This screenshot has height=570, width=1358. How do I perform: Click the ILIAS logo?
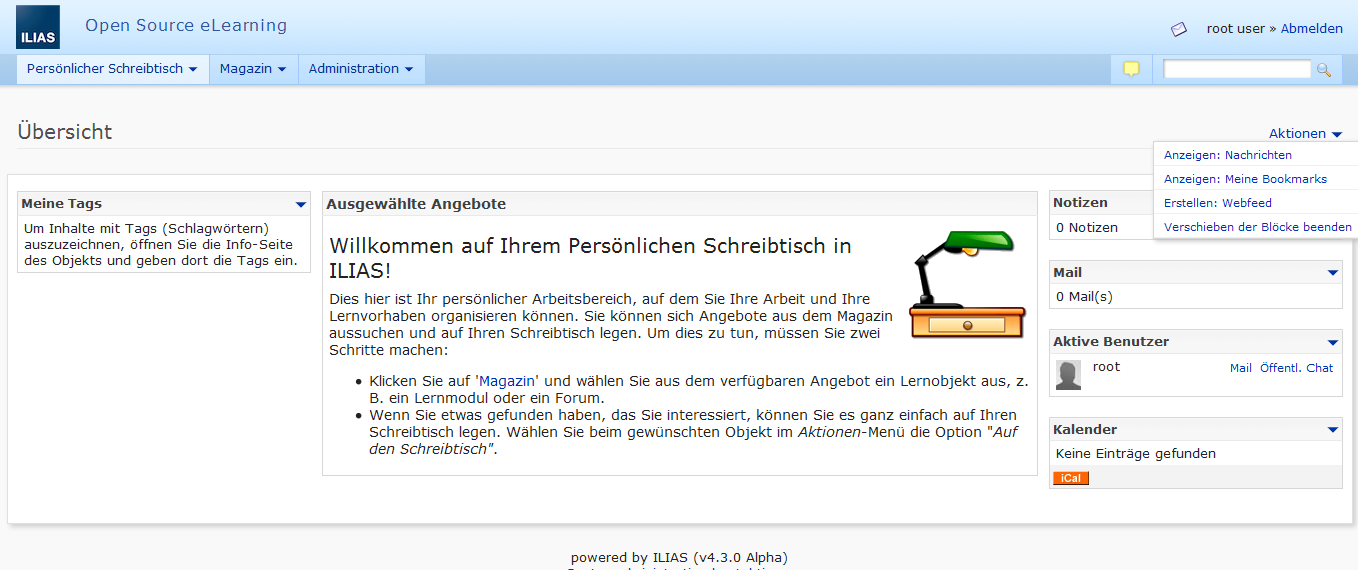coord(37,27)
